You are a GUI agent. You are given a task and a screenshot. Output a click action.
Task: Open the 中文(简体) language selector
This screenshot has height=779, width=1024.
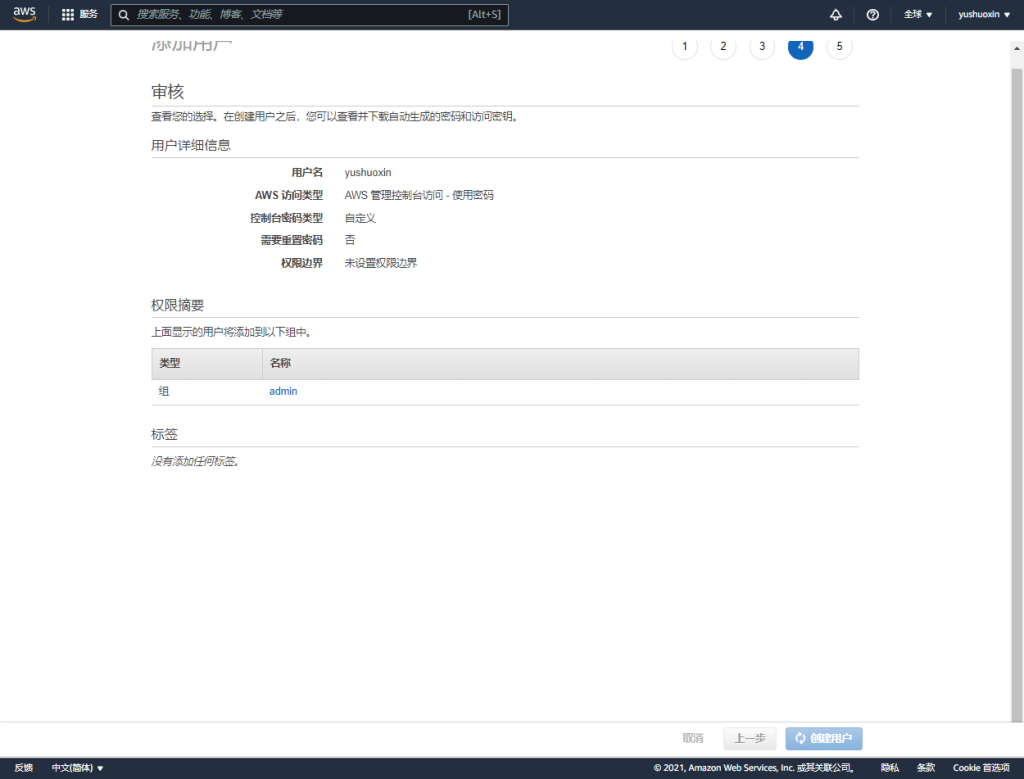(x=77, y=768)
